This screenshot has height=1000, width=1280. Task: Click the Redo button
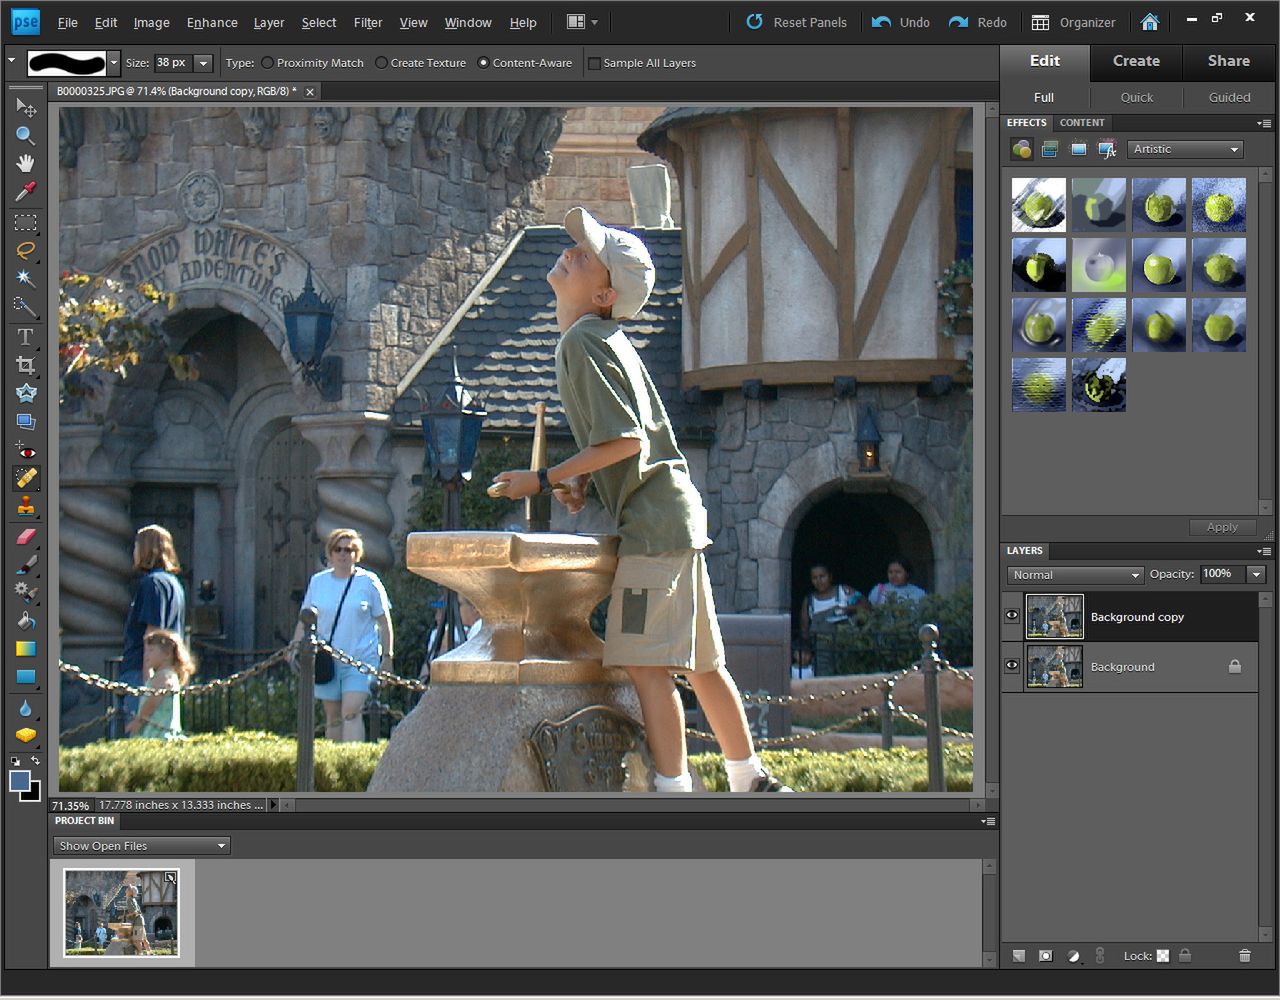click(x=977, y=22)
